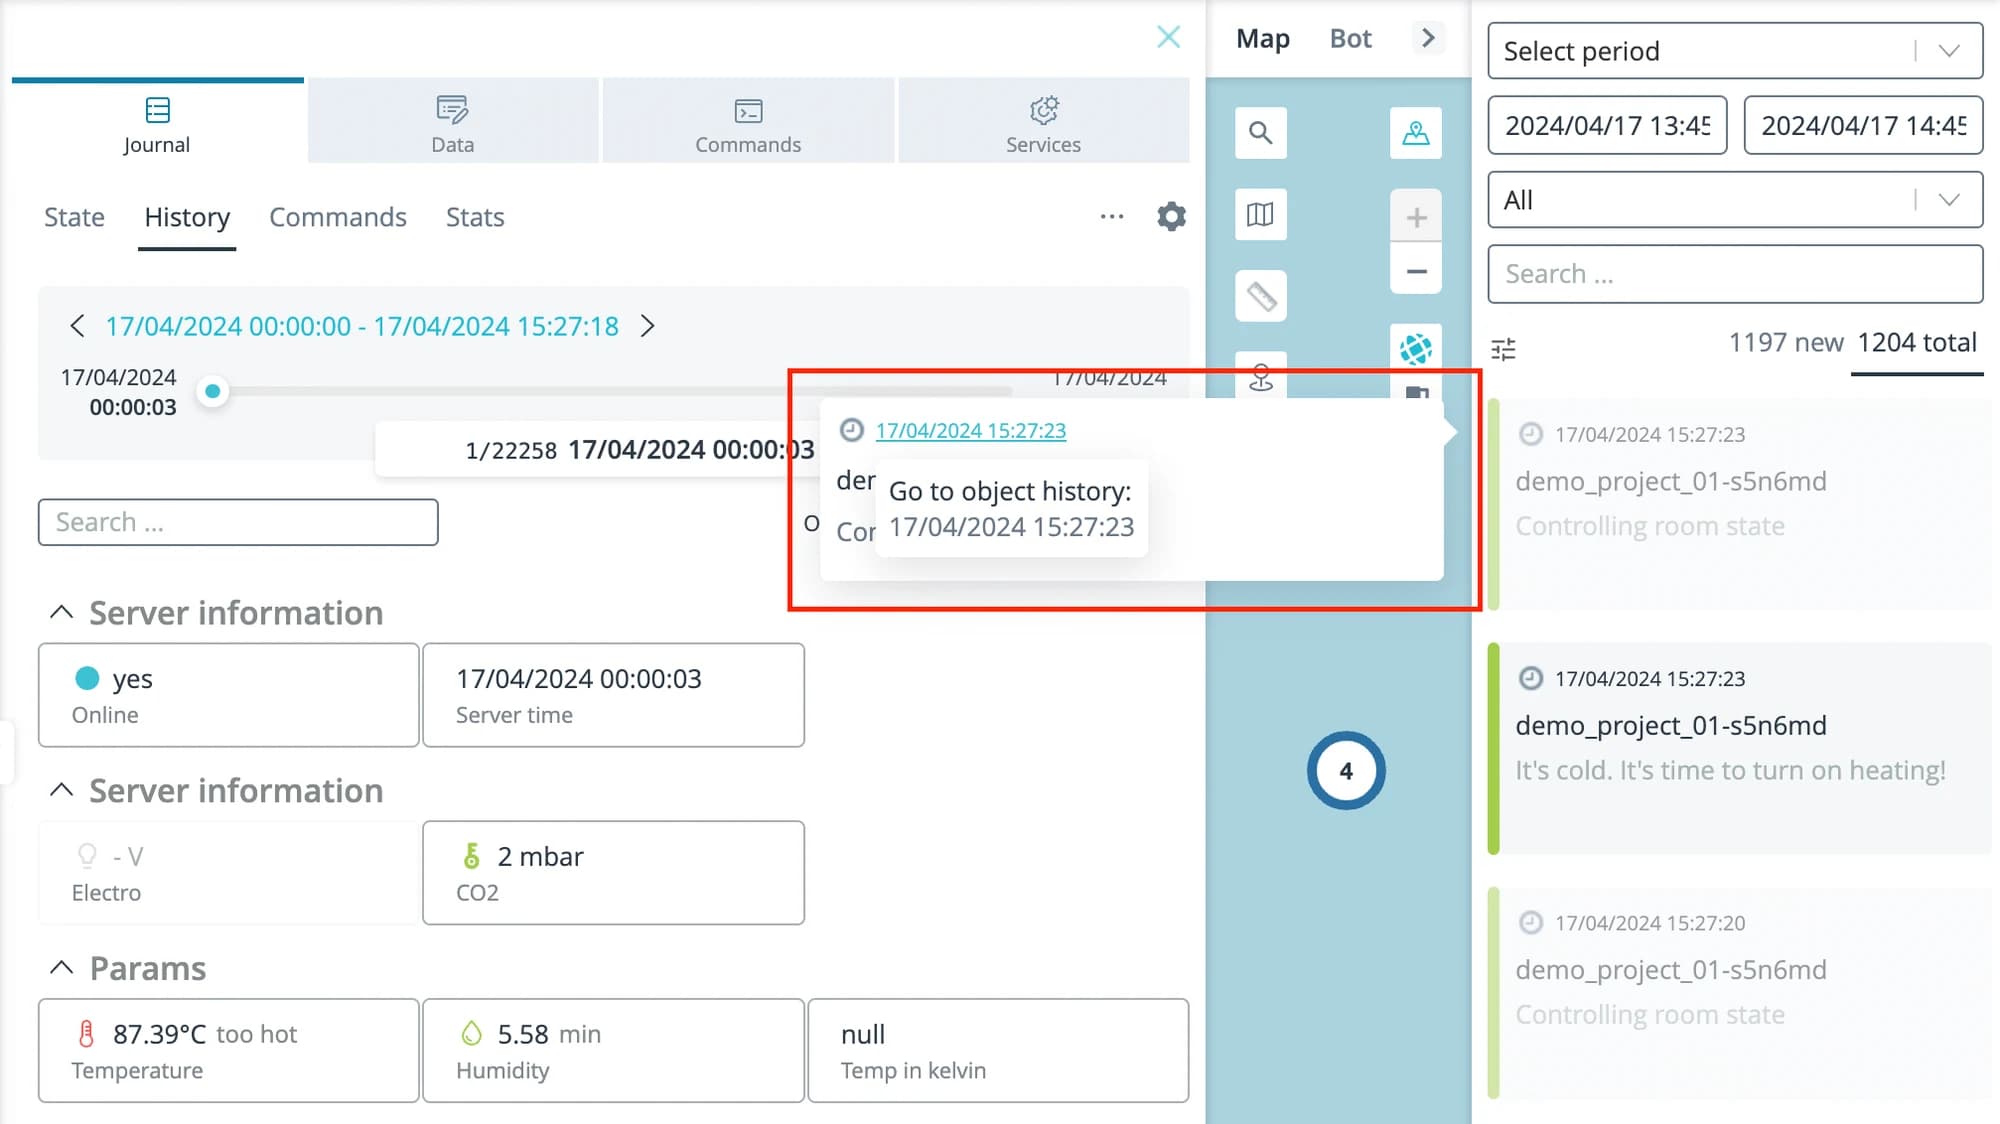Expand the All filter dropdown
Image resolution: width=2000 pixels, height=1124 pixels.
[x=1735, y=200]
